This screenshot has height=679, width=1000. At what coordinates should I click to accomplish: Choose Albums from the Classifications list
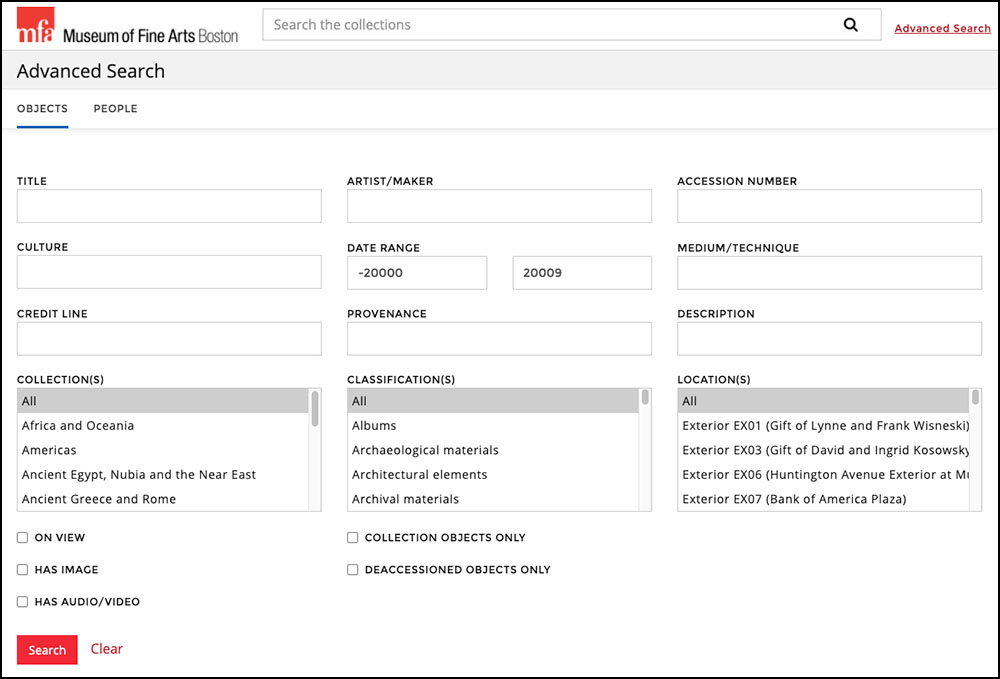(x=373, y=425)
